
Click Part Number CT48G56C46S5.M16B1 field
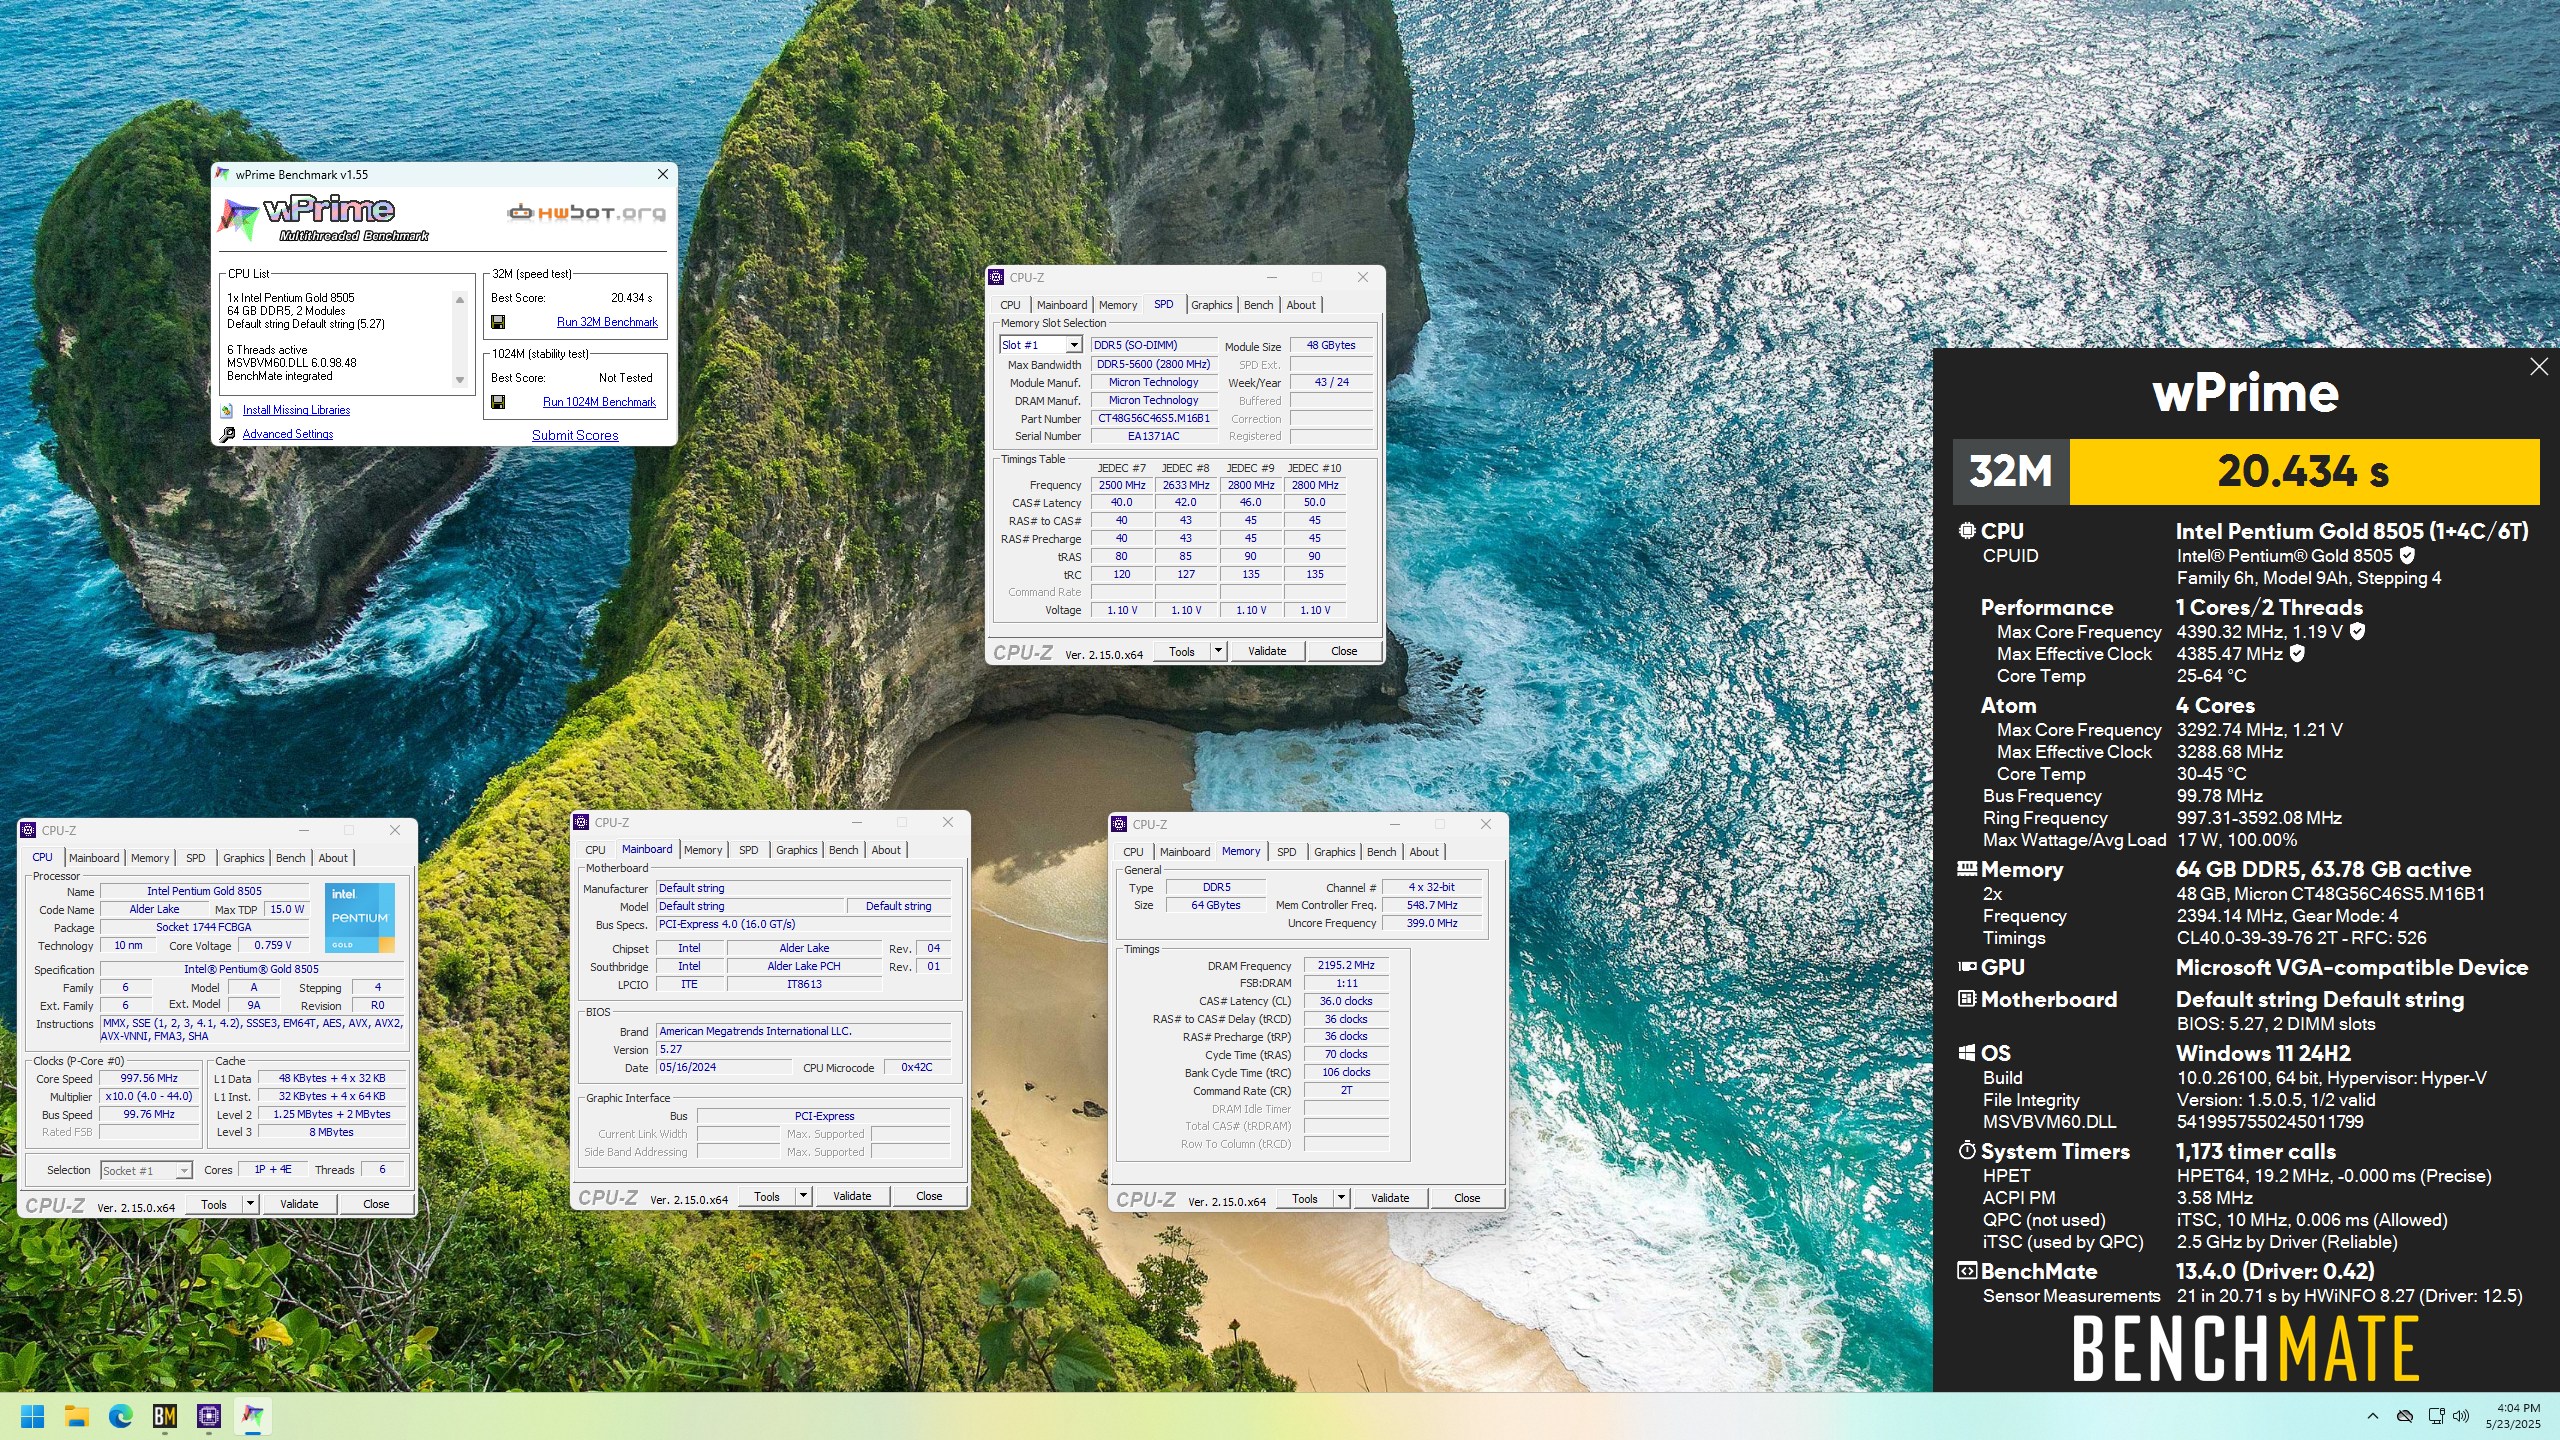coord(1154,418)
